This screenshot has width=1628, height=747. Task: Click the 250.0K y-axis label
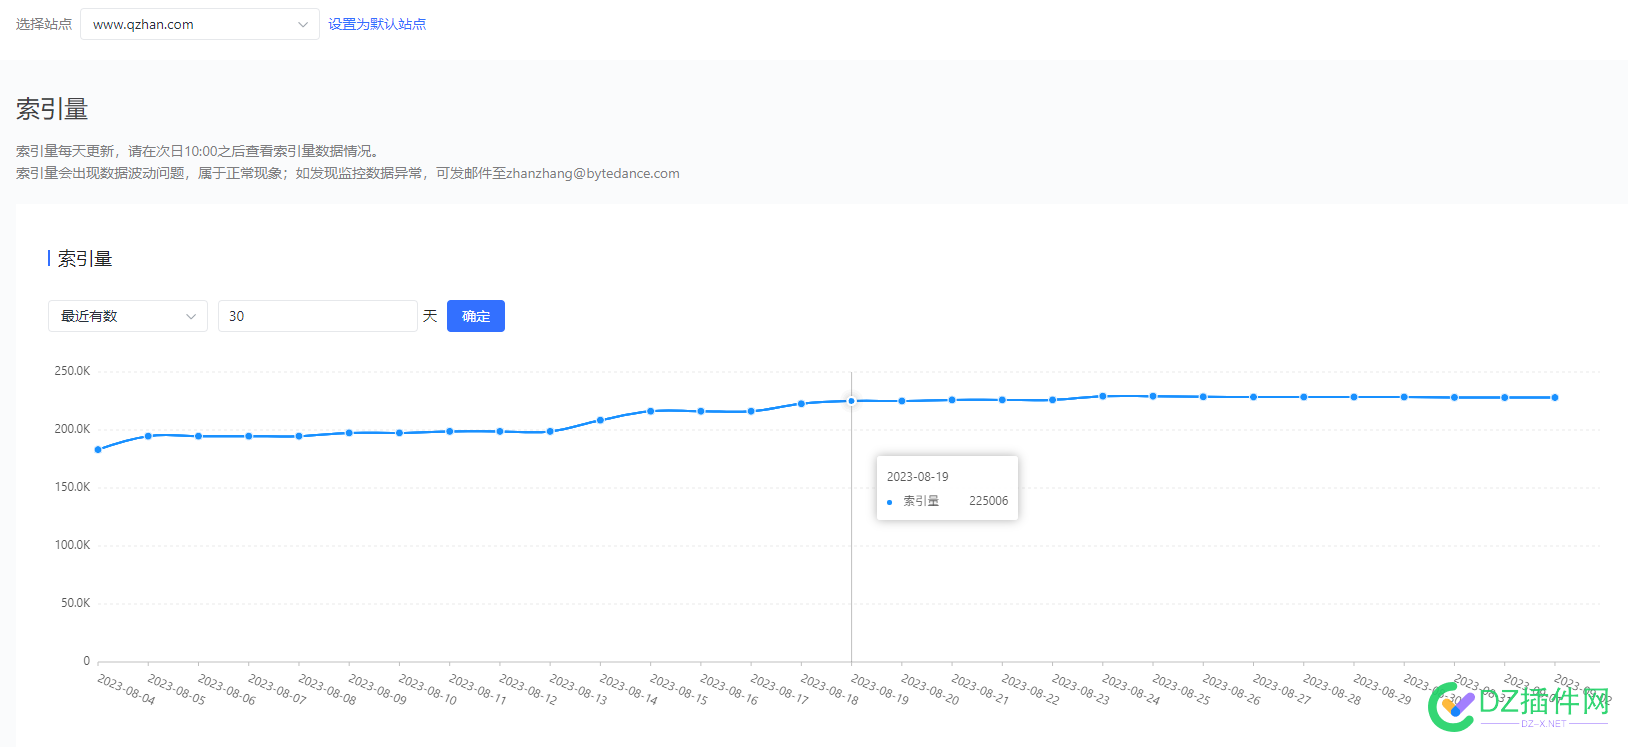tap(72, 371)
